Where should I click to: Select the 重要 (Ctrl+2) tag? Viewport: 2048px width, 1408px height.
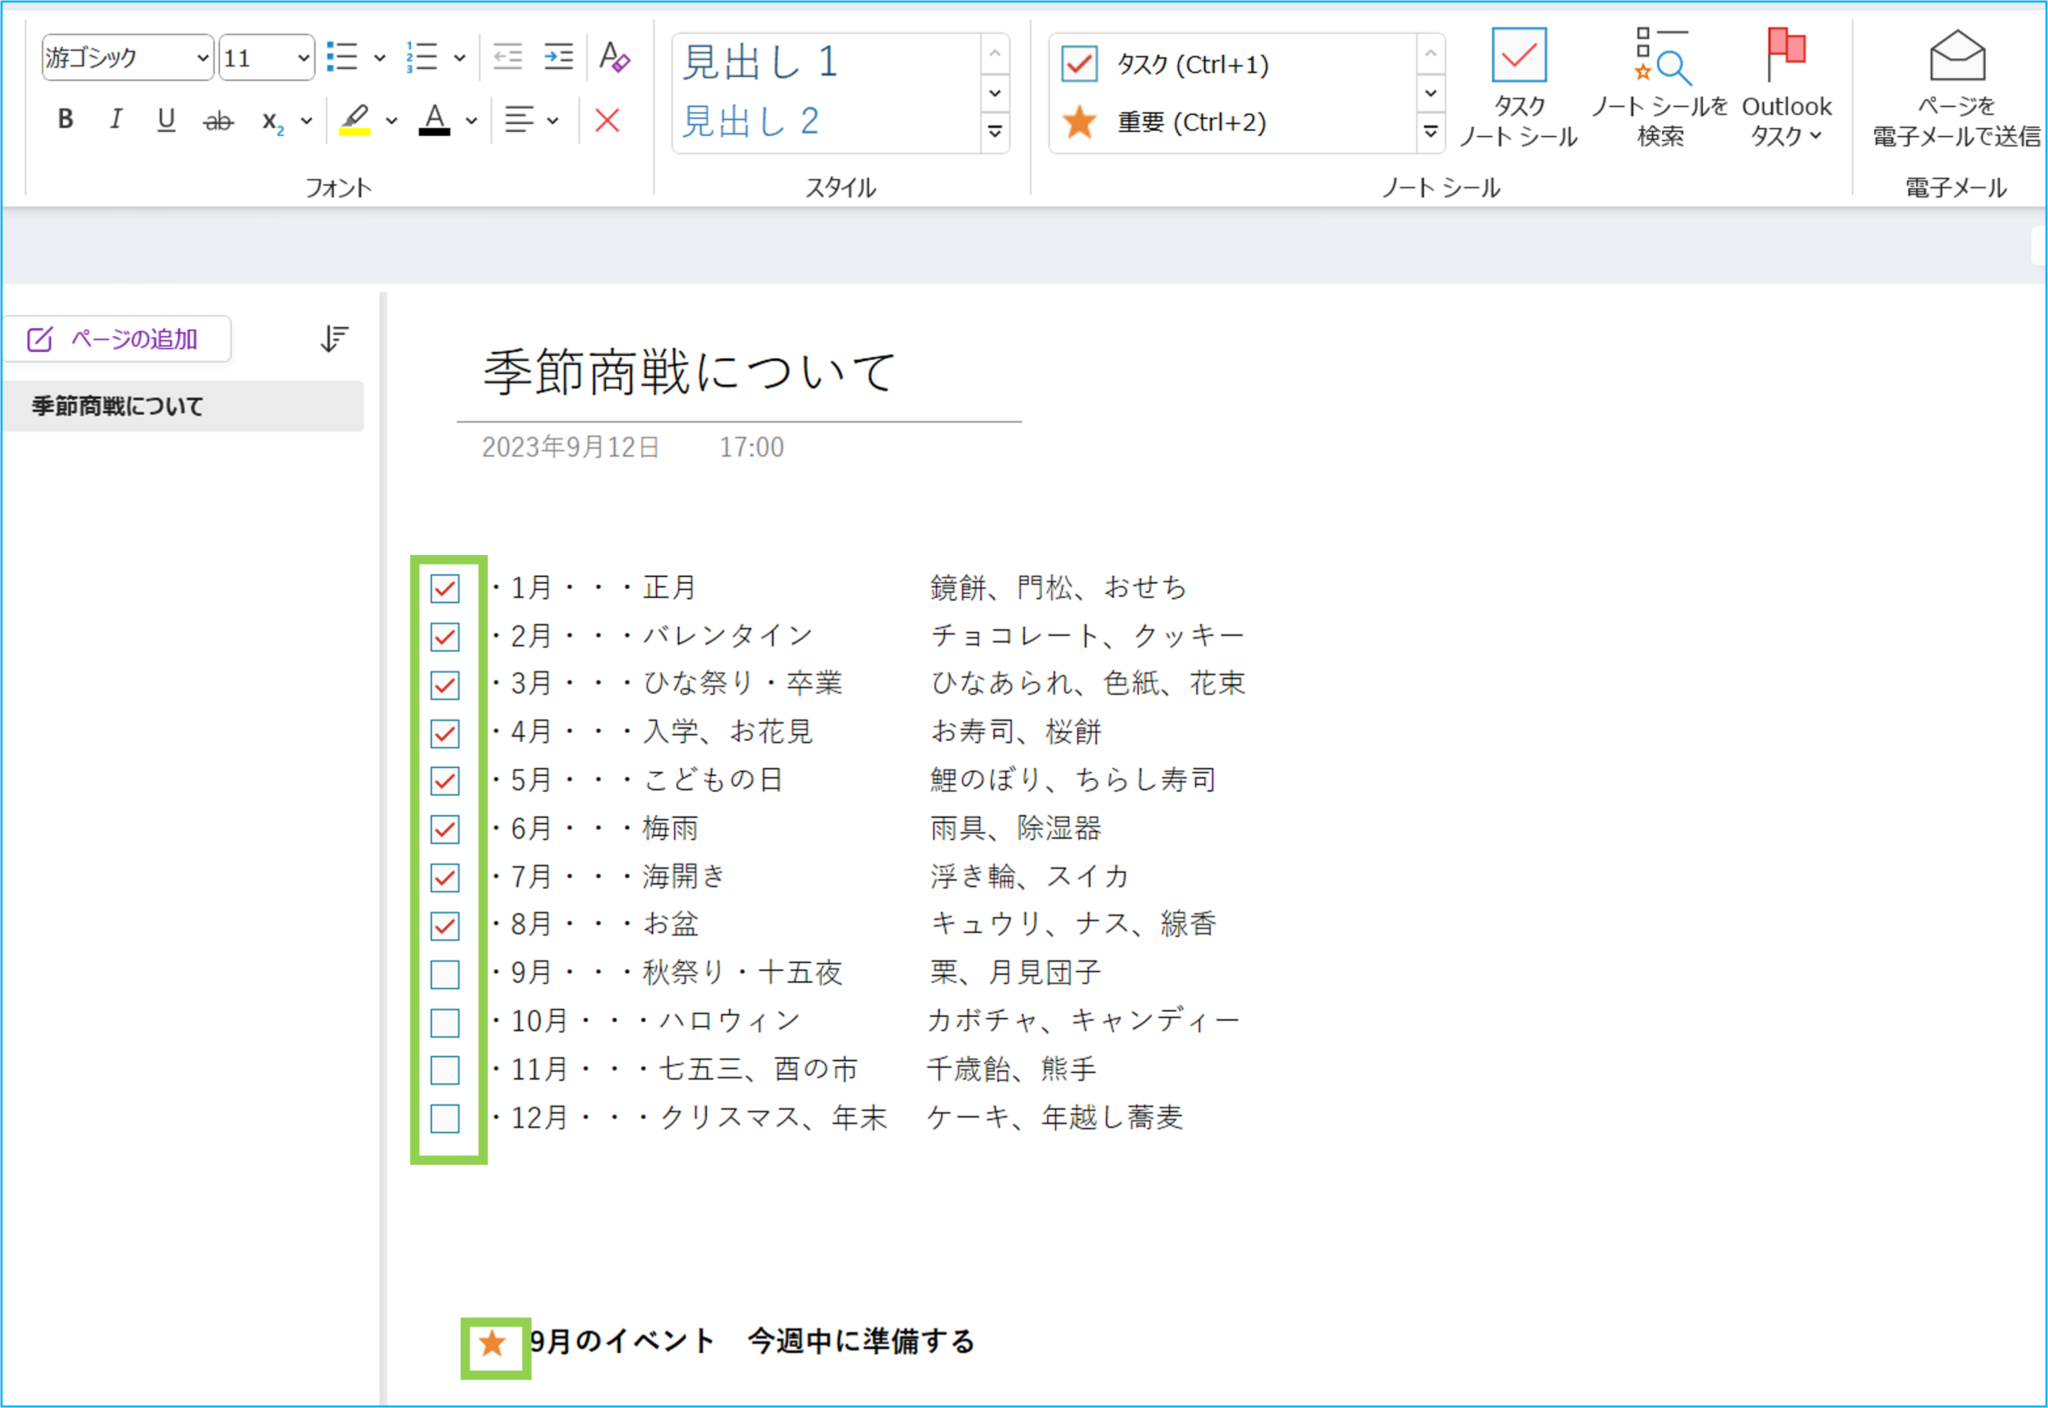pyautogui.click(x=1165, y=122)
